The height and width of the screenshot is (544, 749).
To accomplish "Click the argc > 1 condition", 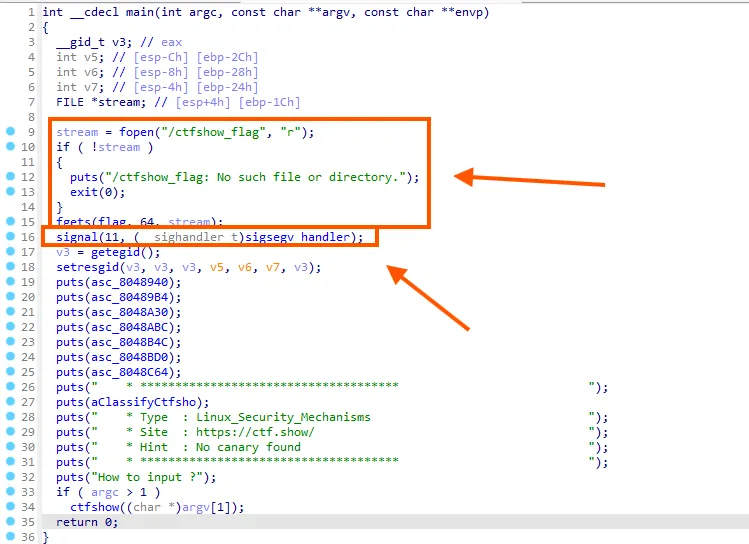I will tap(118, 492).
